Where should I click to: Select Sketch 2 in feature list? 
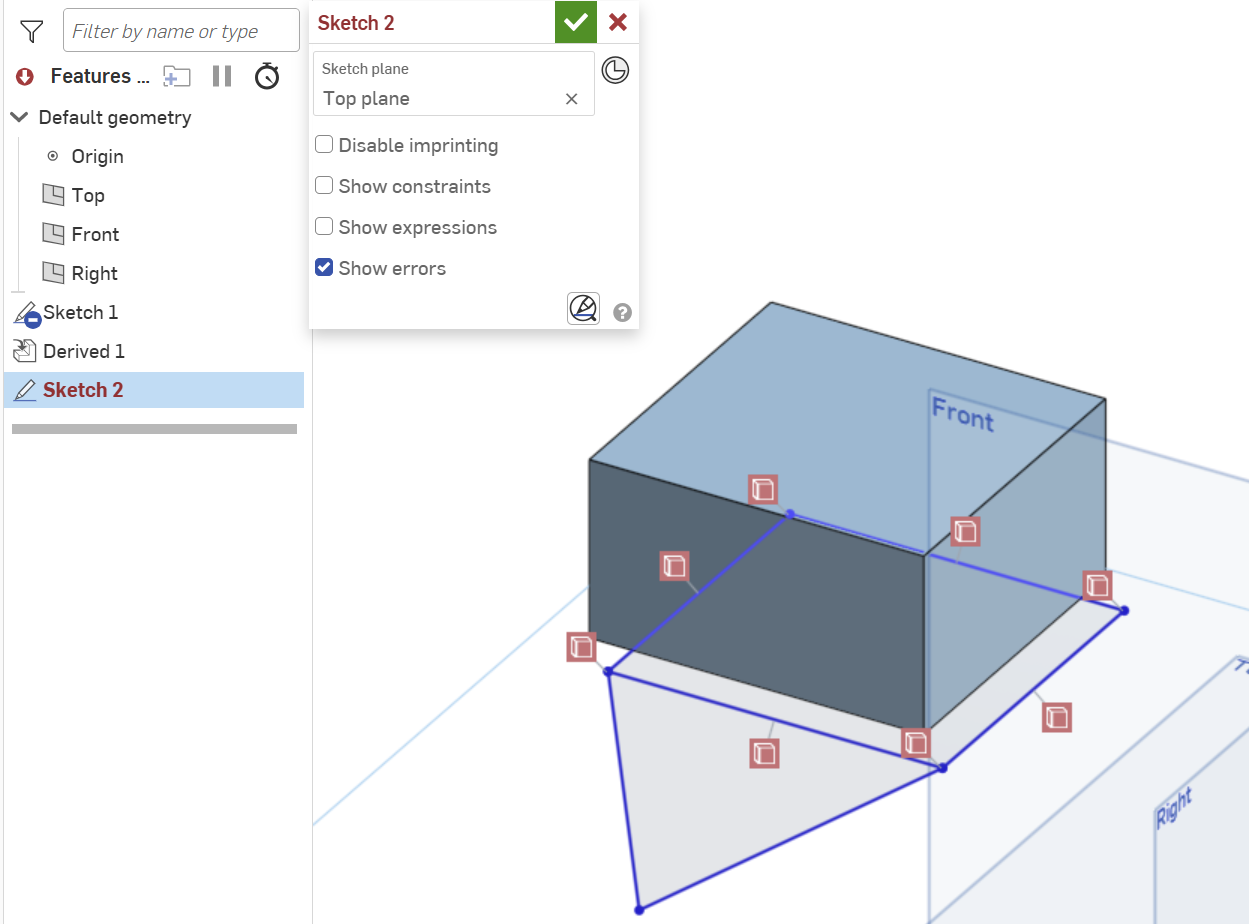pos(154,390)
